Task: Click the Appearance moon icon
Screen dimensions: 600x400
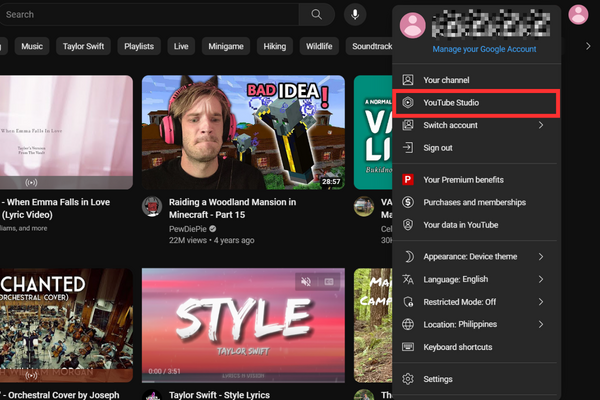Action: (x=409, y=256)
